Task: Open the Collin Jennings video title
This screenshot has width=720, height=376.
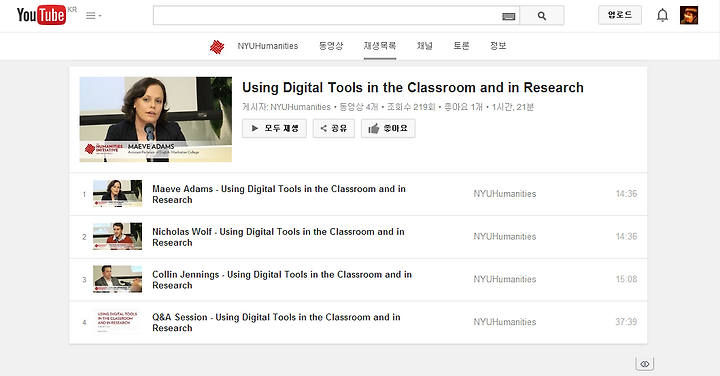Action: point(282,280)
